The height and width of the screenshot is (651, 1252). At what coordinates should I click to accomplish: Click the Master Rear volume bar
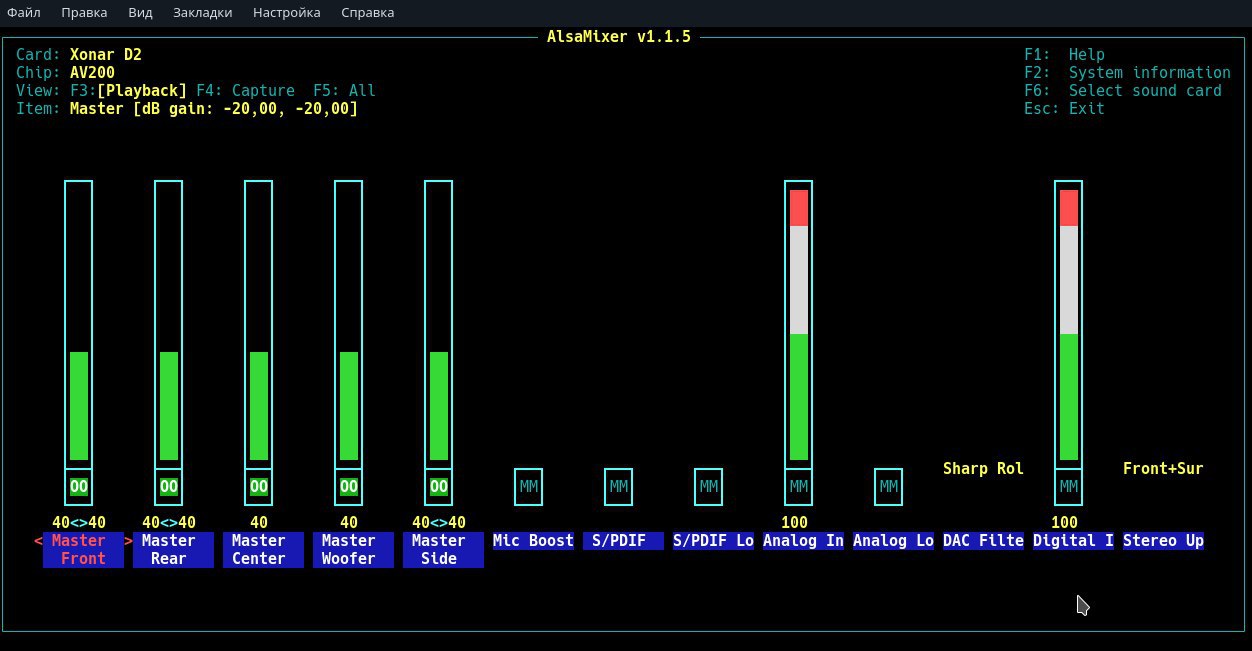(x=169, y=324)
